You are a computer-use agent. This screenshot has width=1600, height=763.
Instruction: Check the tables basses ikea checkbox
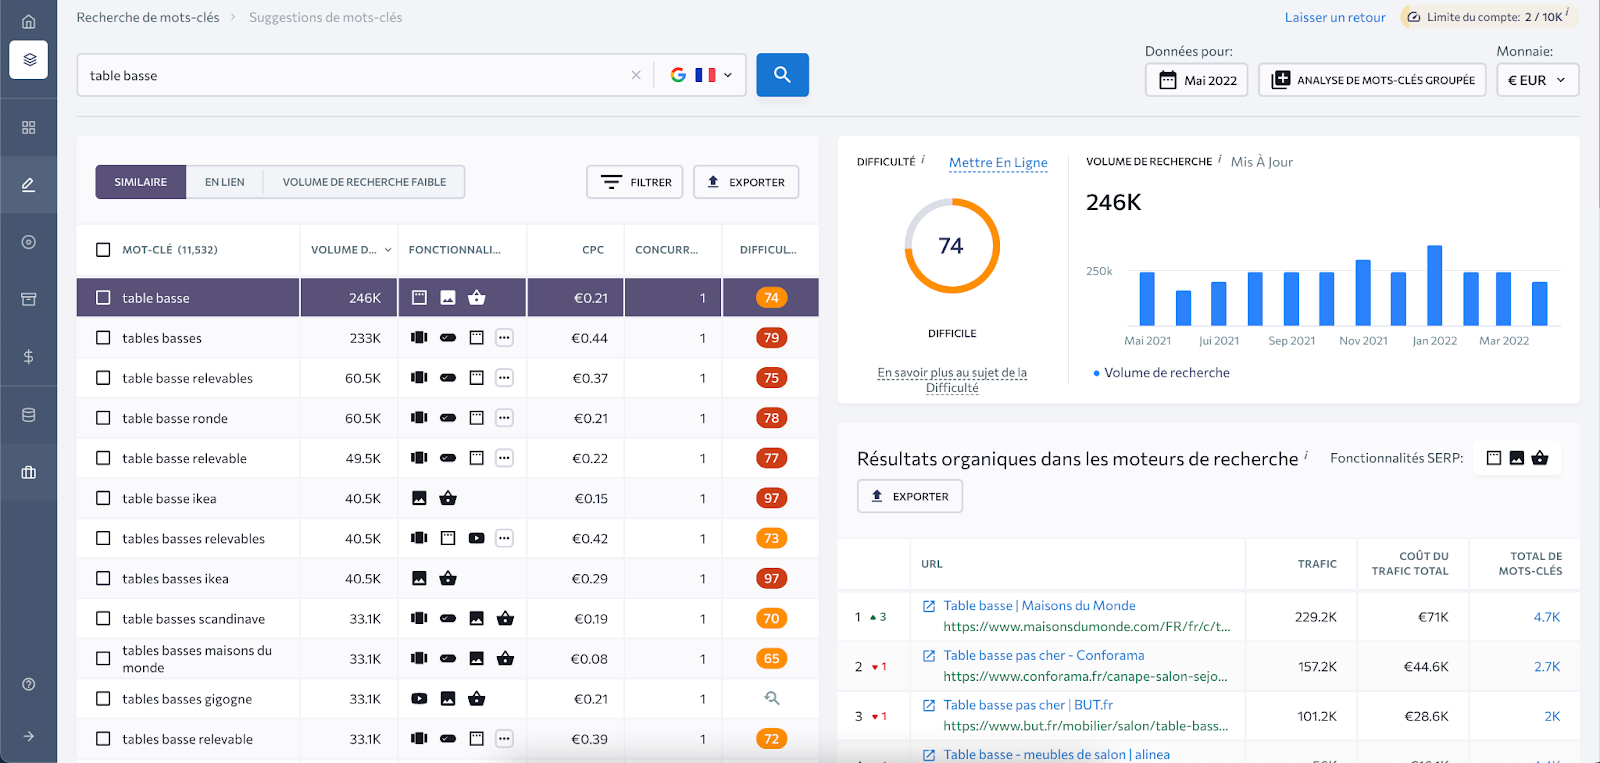point(103,578)
